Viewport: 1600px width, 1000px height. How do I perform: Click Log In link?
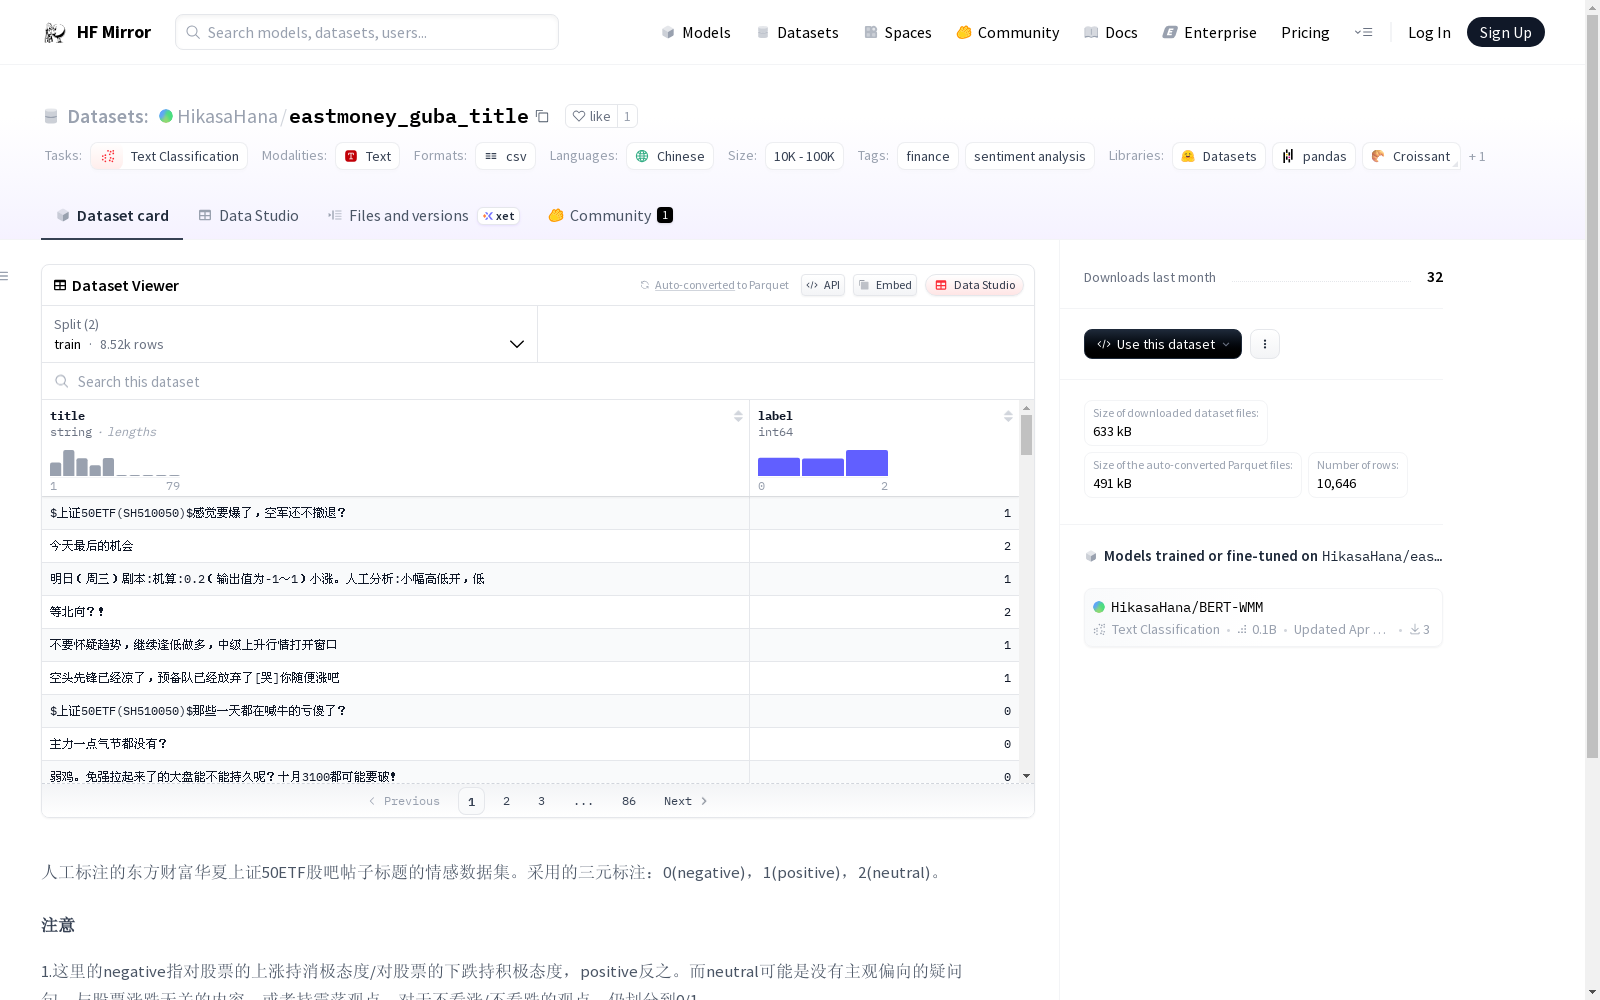tap(1429, 32)
